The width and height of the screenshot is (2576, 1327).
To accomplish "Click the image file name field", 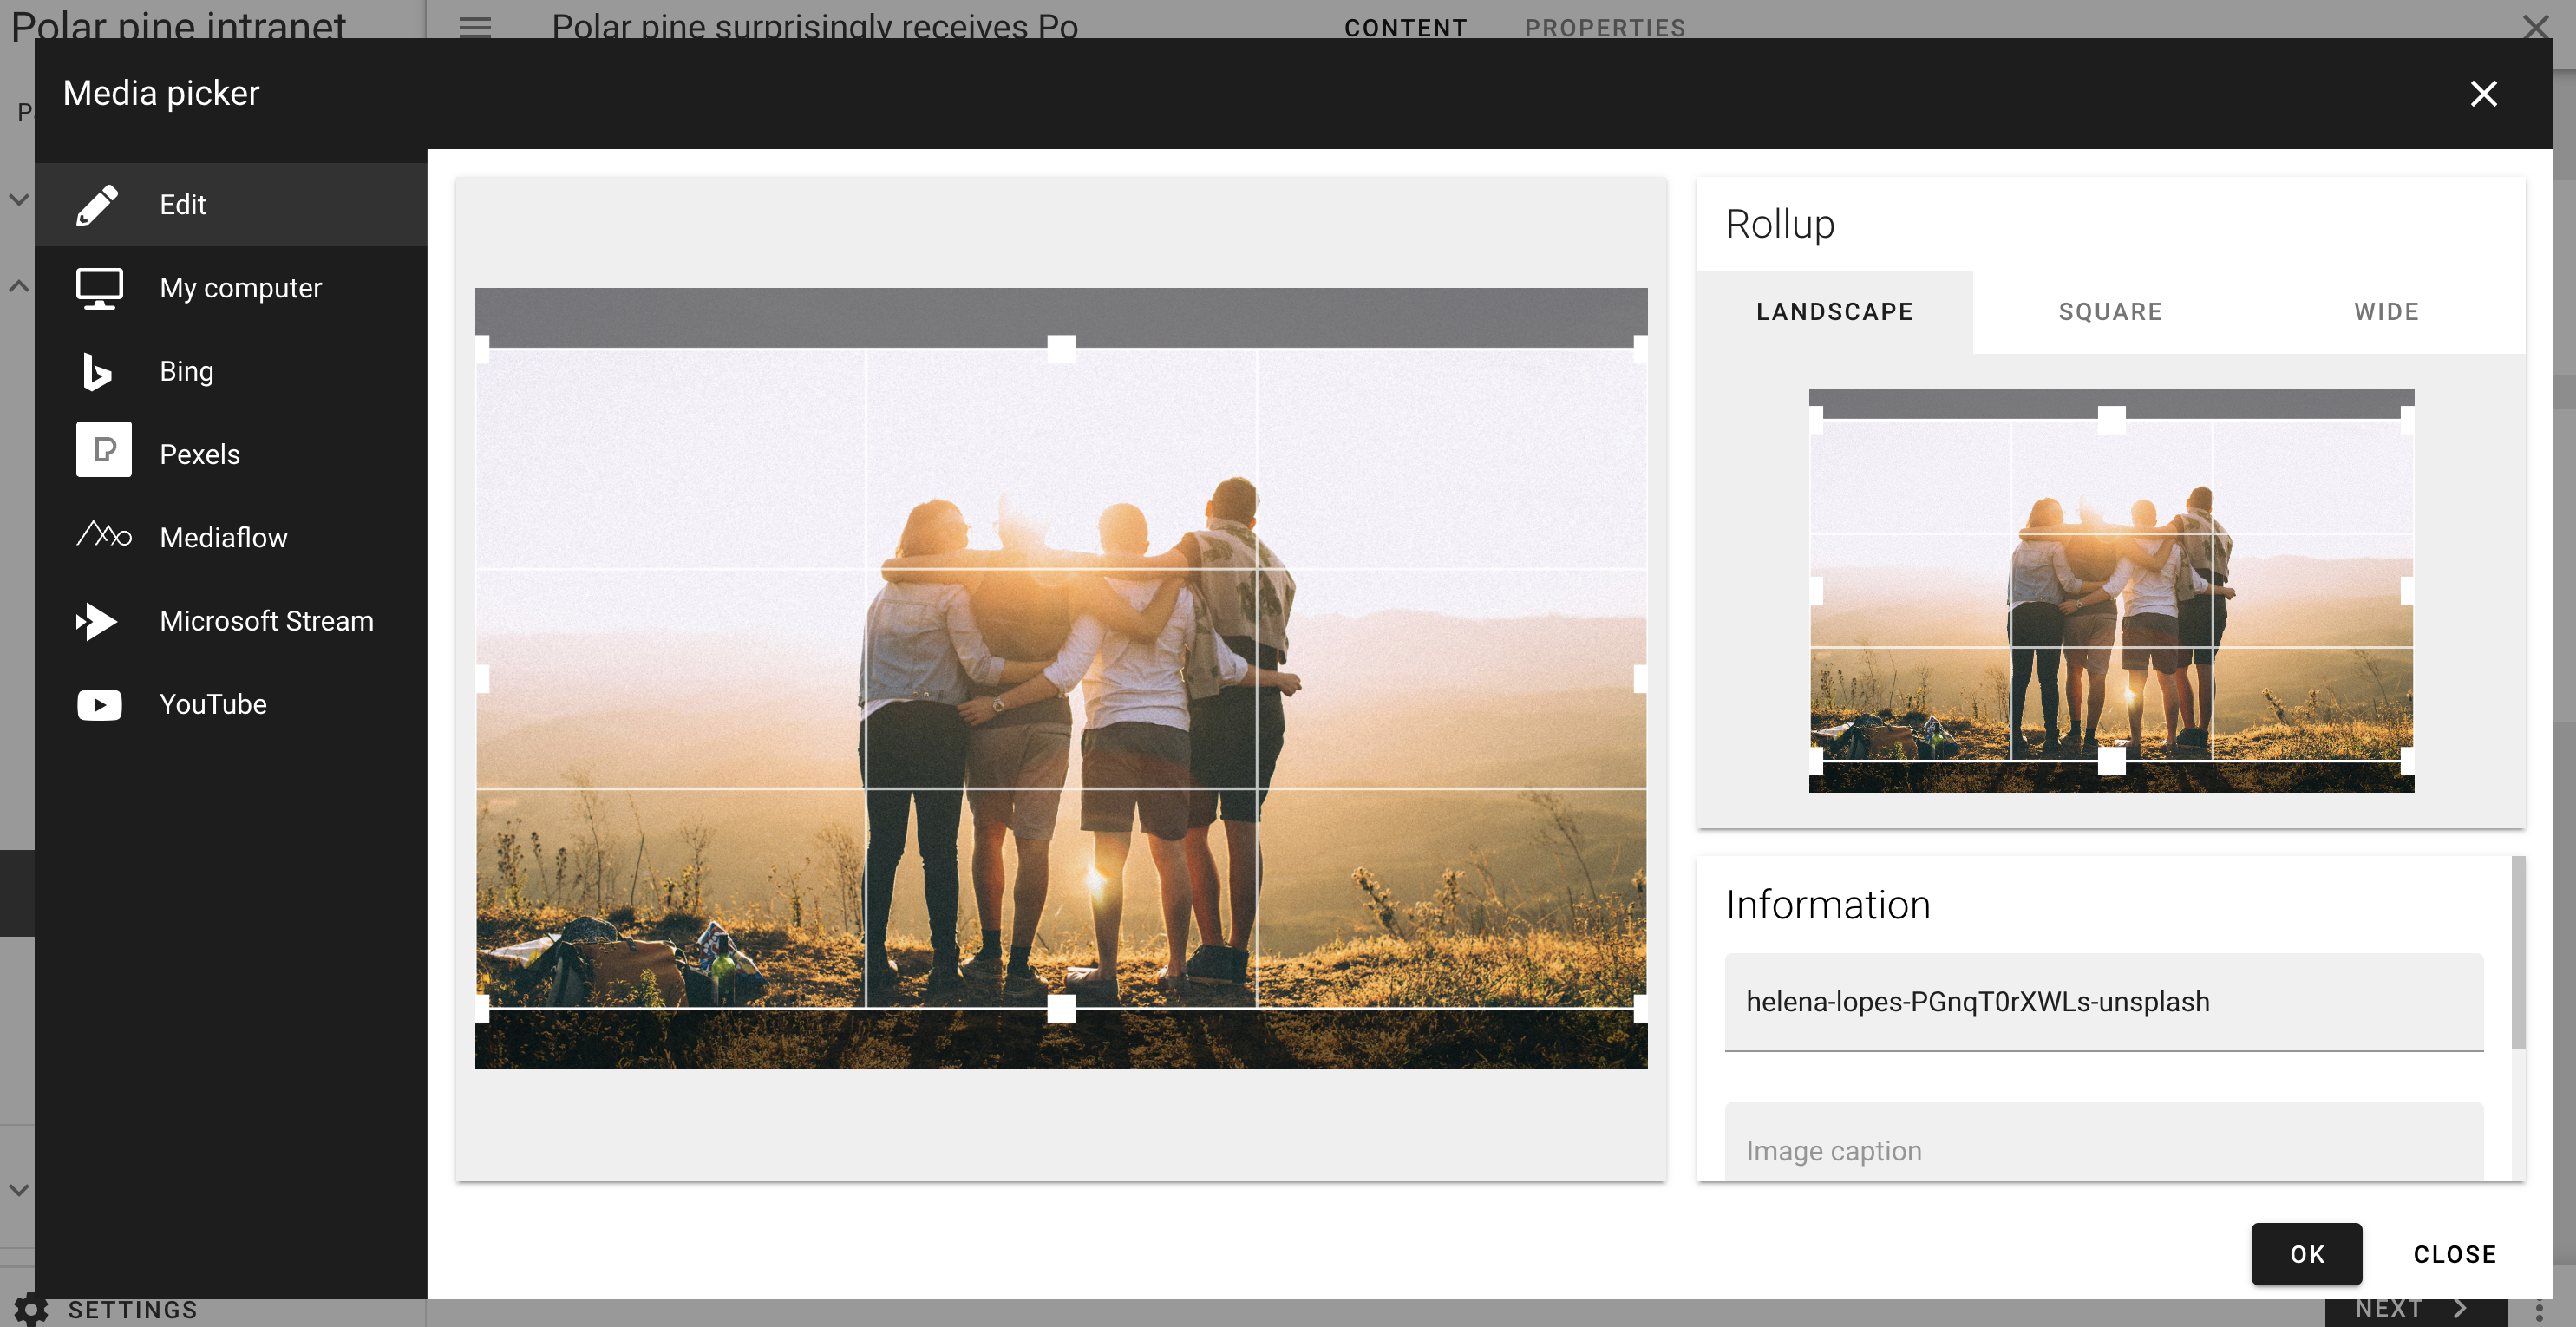I will (x=2104, y=1002).
